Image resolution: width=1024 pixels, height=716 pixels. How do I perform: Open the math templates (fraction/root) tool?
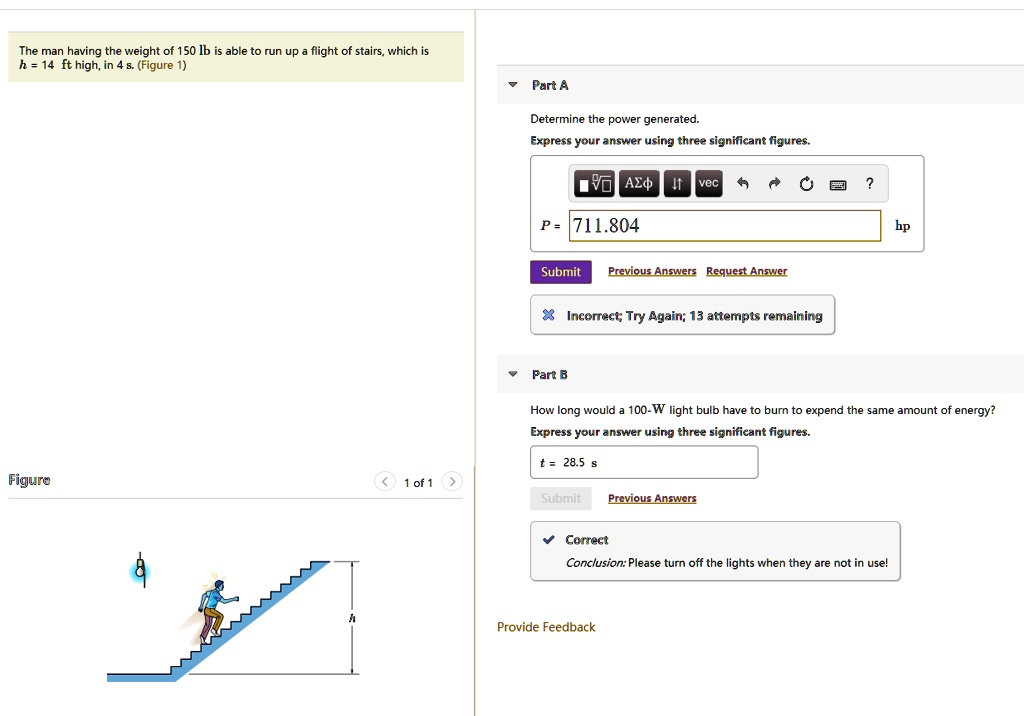click(x=595, y=183)
